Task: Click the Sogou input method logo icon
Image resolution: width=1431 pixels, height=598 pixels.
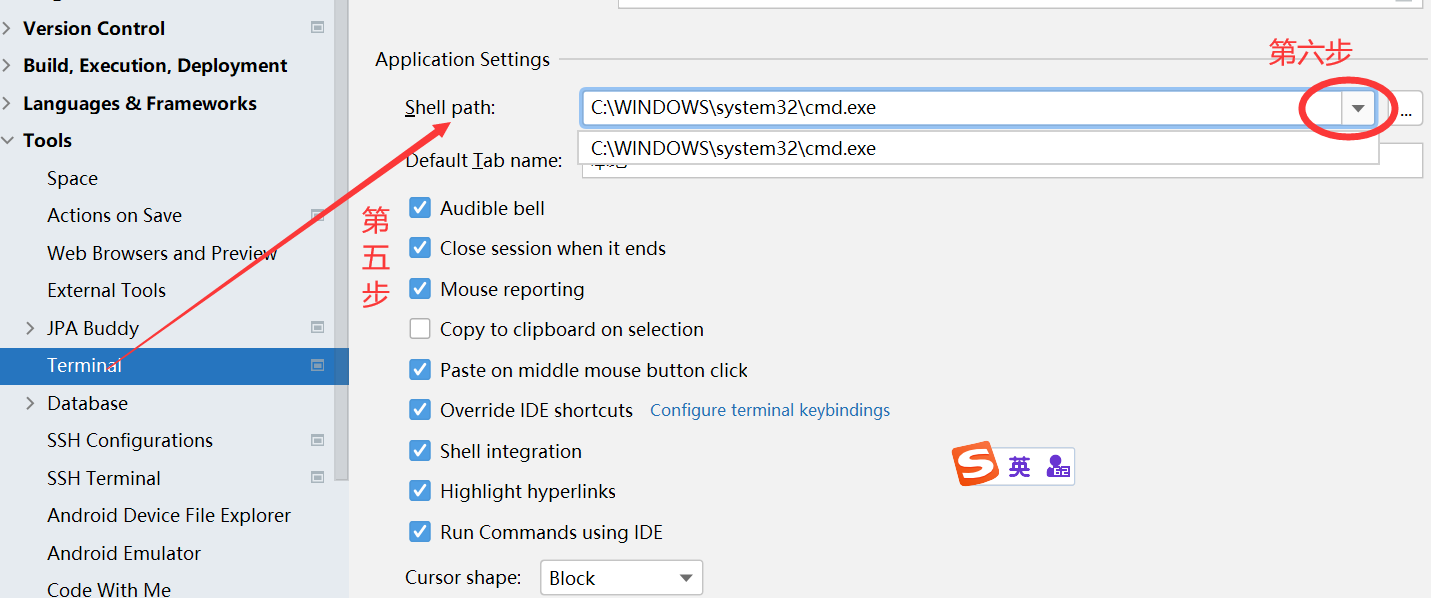Action: point(977,465)
